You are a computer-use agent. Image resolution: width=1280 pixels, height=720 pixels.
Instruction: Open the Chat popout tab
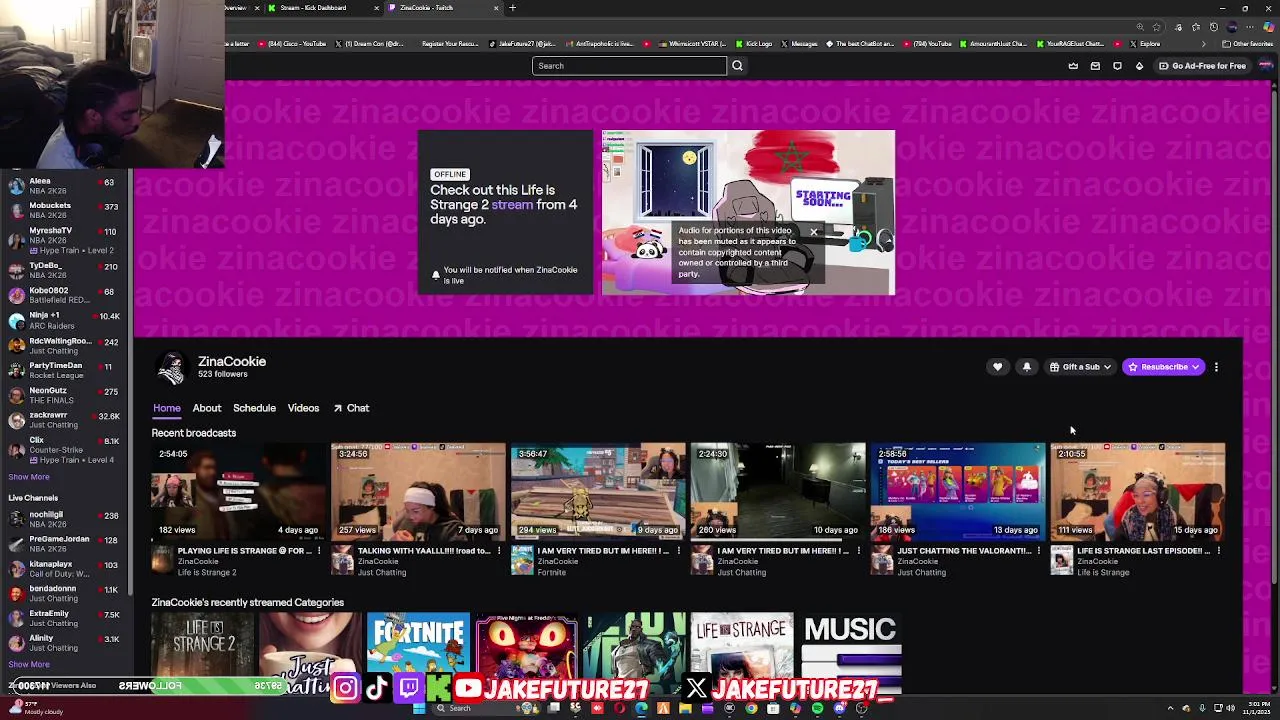point(351,408)
